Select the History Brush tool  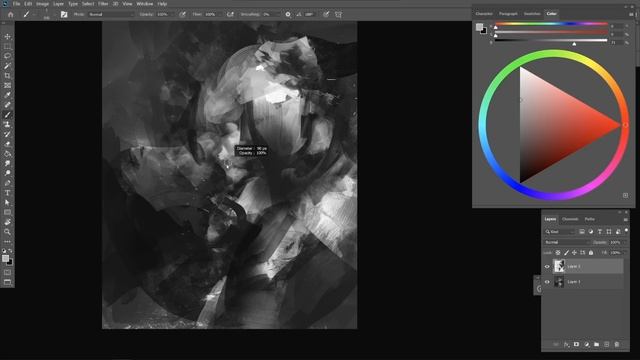click(7, 134)
